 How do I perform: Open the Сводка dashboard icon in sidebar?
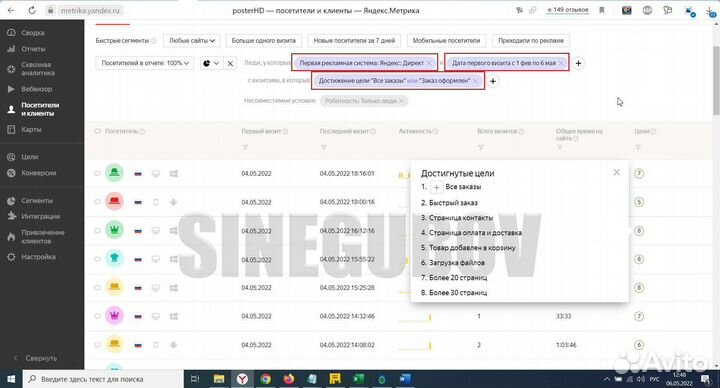(11, 33)
